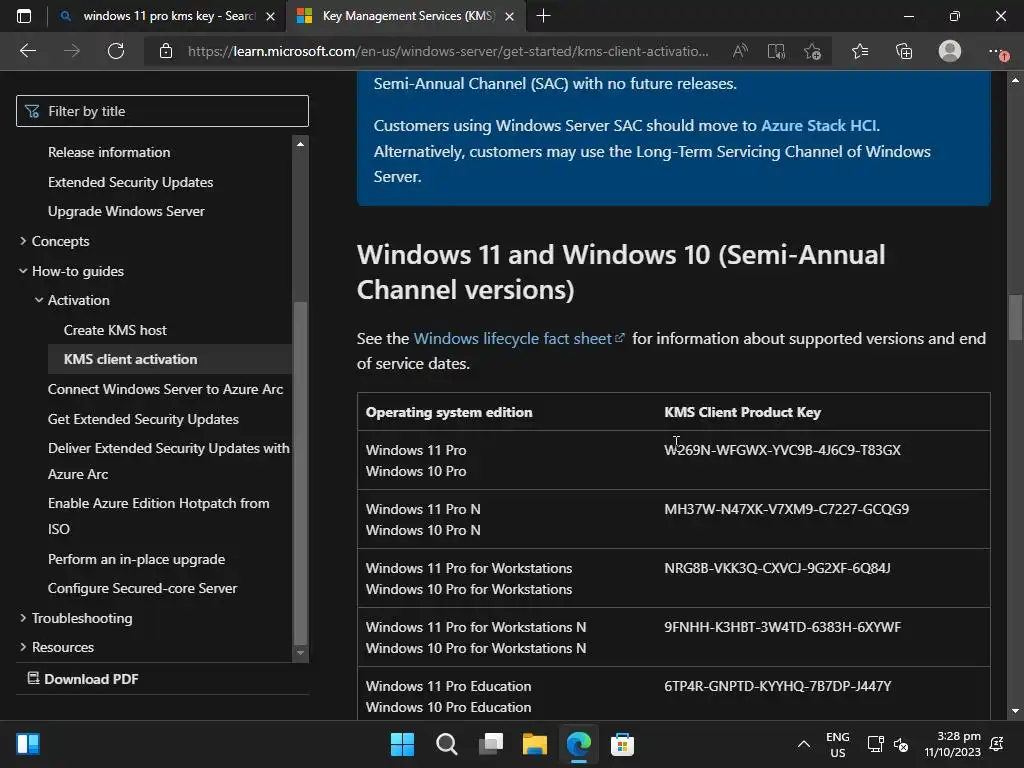Show hidden system tray icons chevron
Viewport: 1024px width, 768px height.
(804, 744)
